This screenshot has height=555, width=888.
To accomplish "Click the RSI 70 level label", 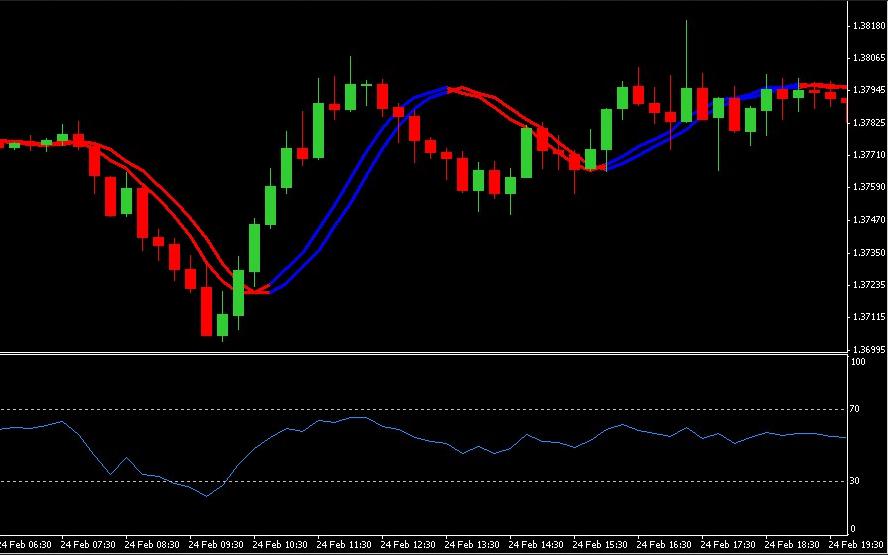I will 855,409.
